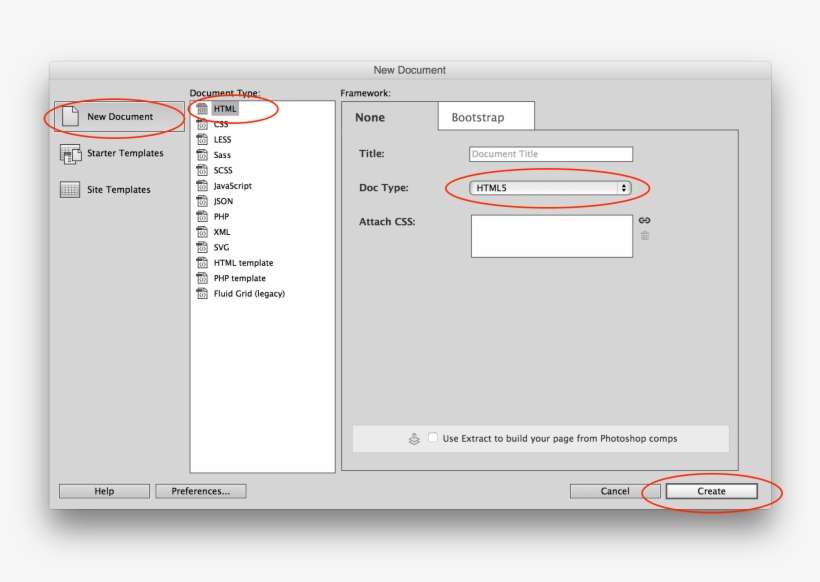Screen dimensions: 820x582
Task: Click the Help button
Action: coord(103,491)
